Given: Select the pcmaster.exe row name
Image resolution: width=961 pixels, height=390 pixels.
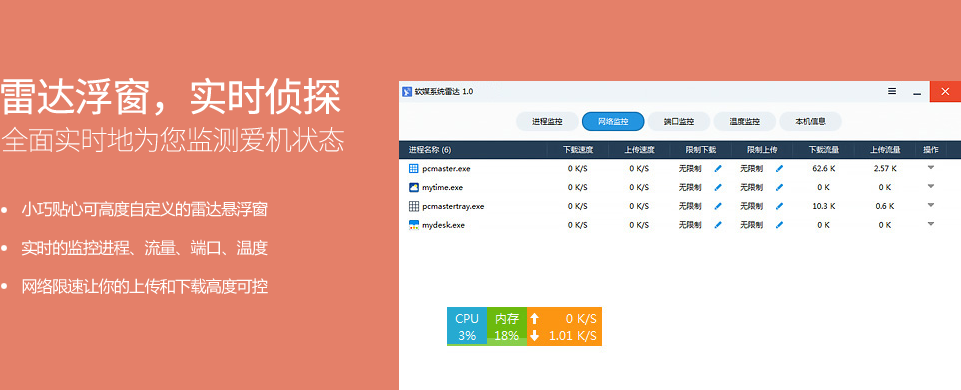Looking at the screenshot, I should pos(447,168).
